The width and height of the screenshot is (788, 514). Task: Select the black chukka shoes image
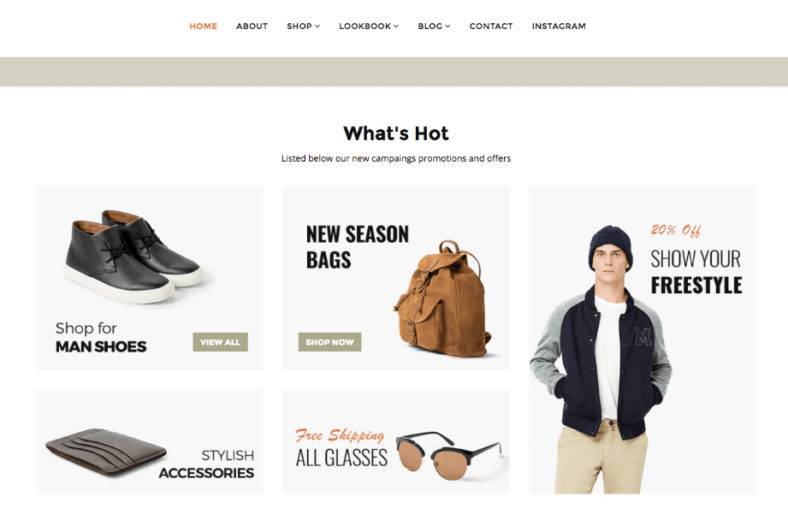tap(134, 256)
